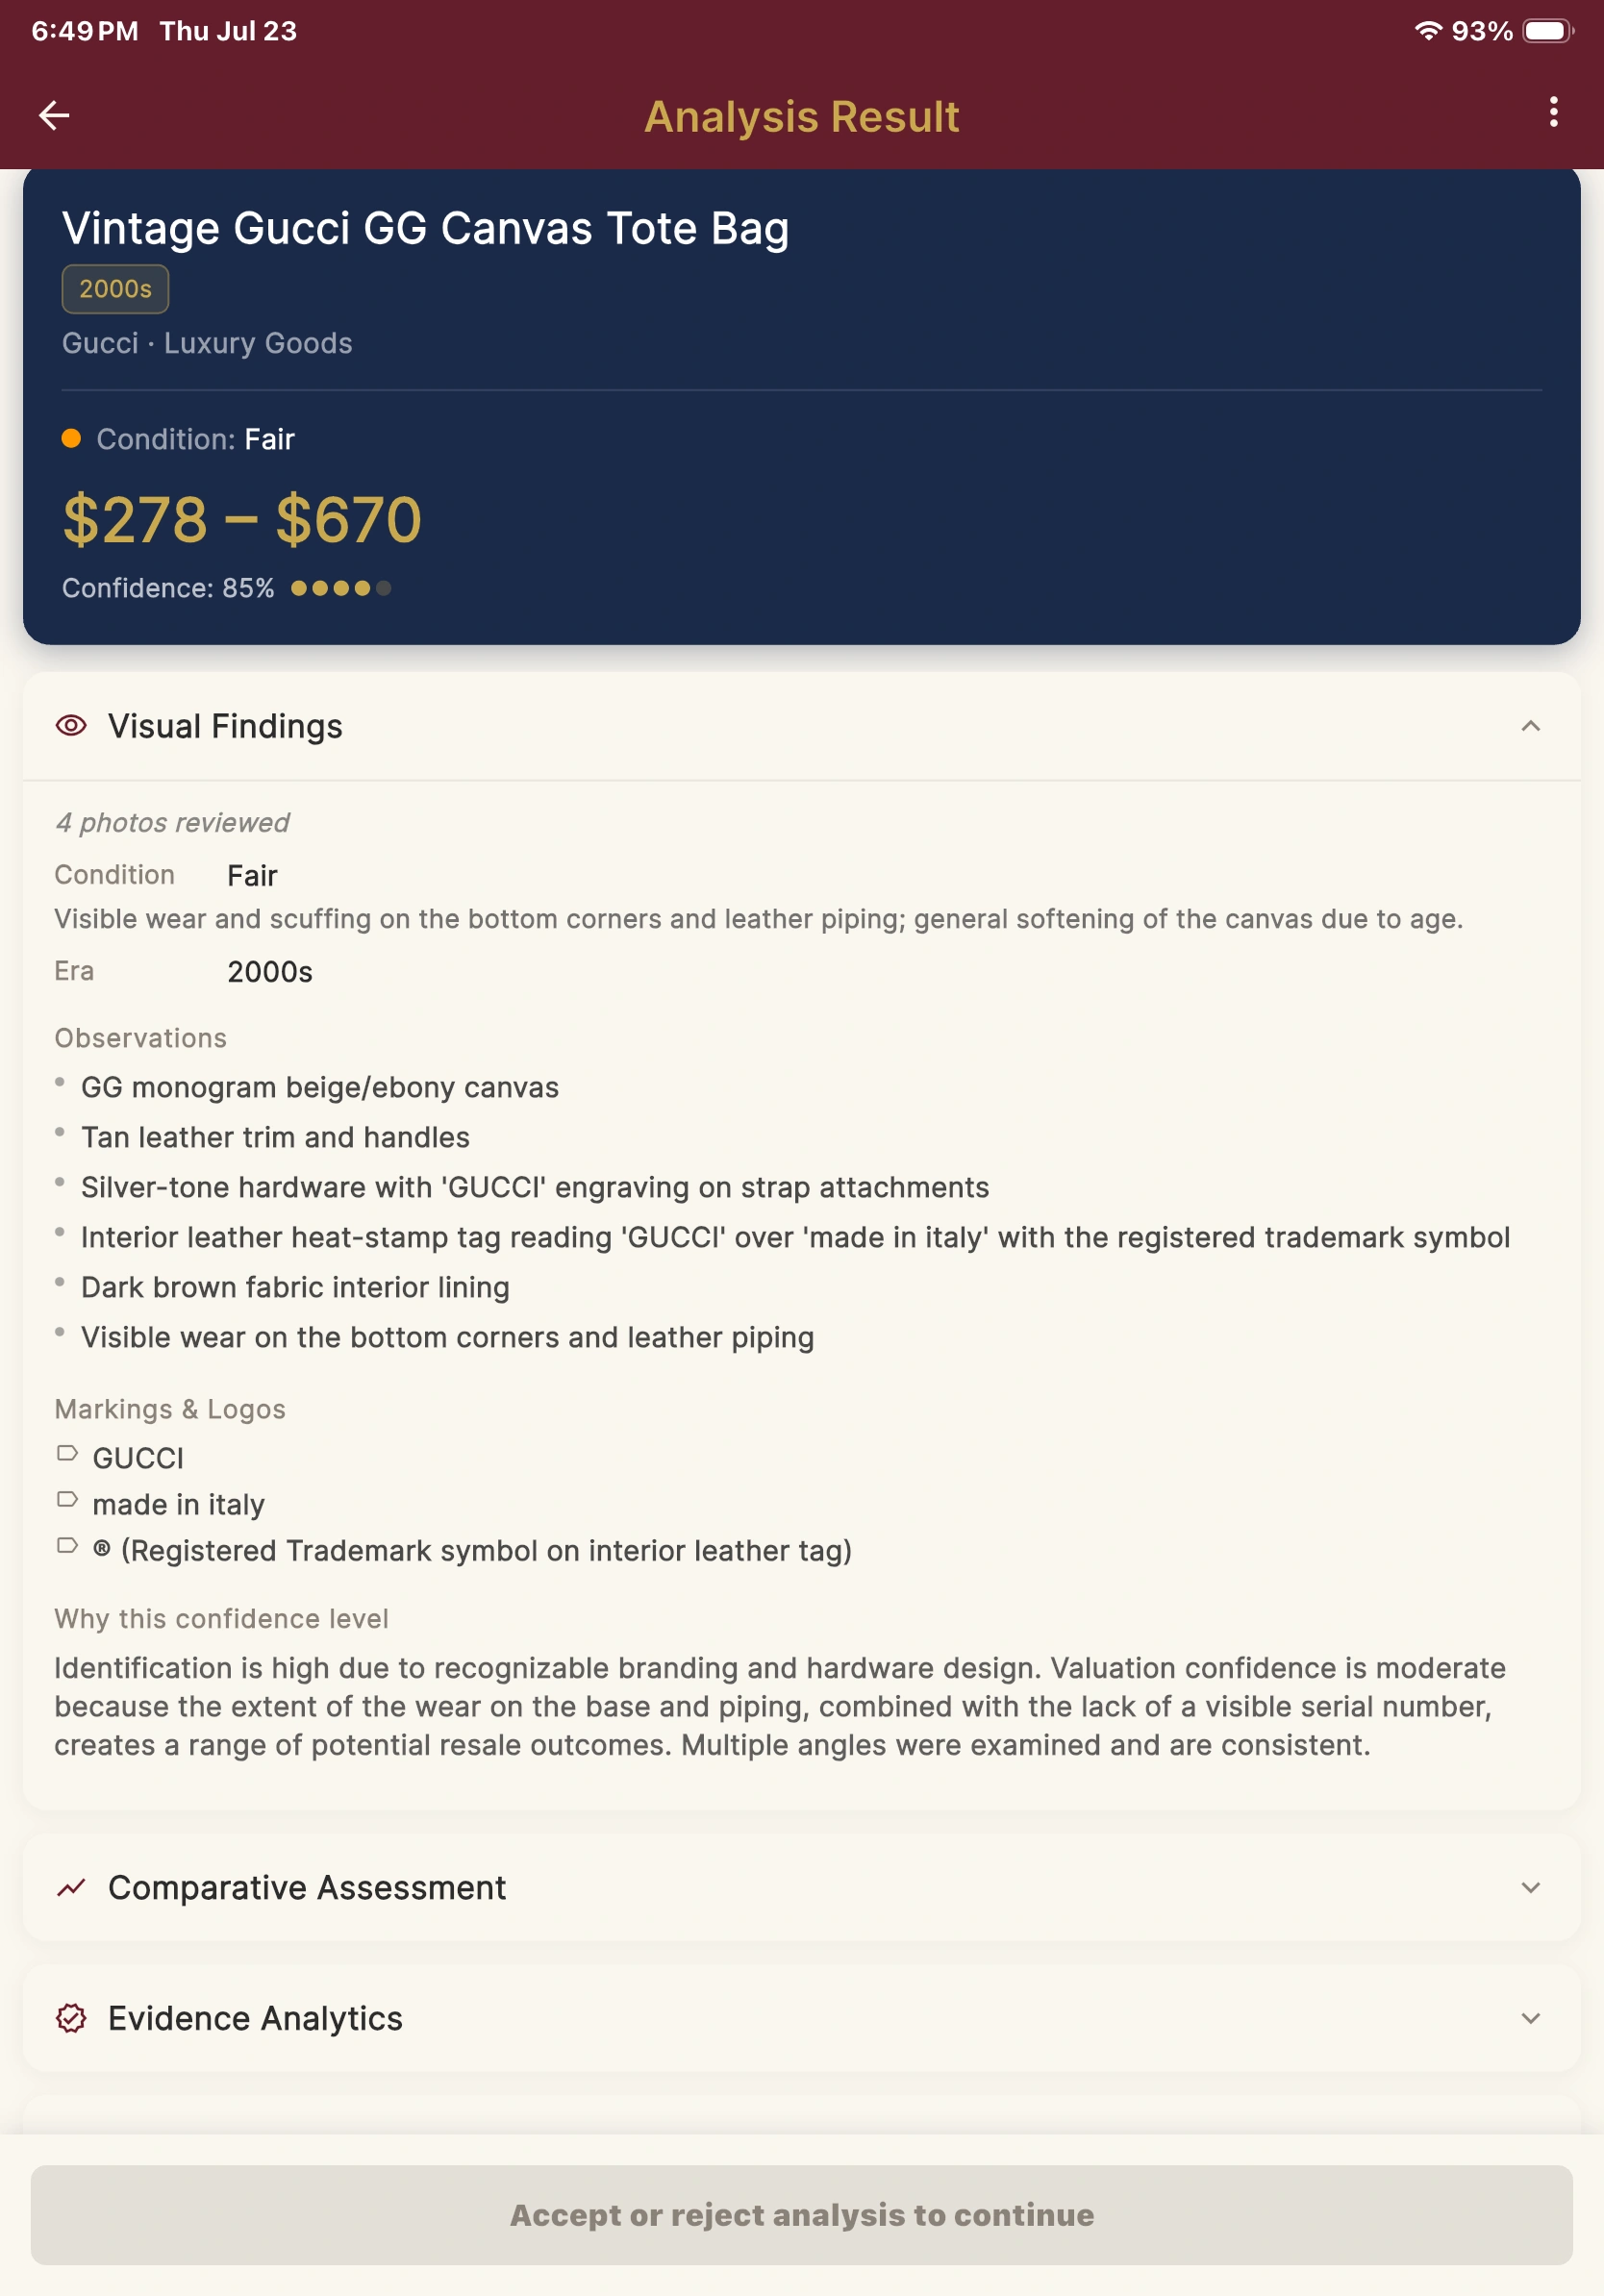Open the Evidence Analytics section header

tap(802, 2018)
